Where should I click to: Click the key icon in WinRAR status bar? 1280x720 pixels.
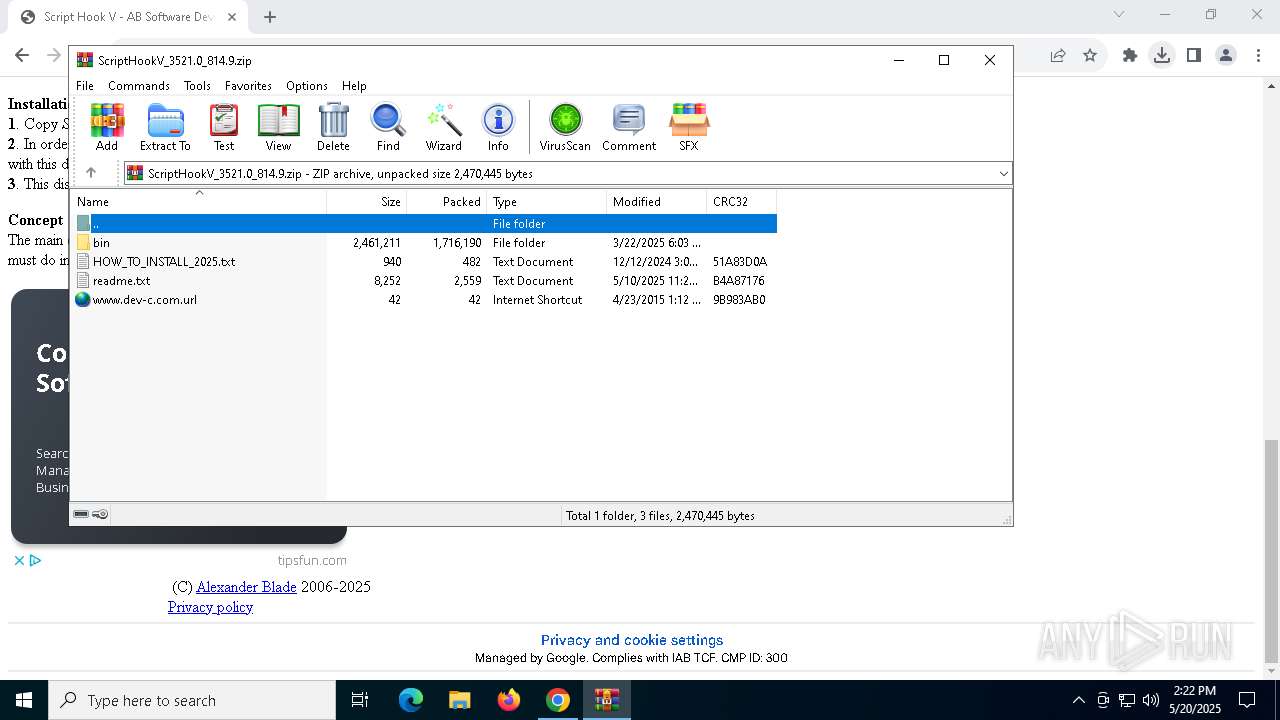point(100,514)
